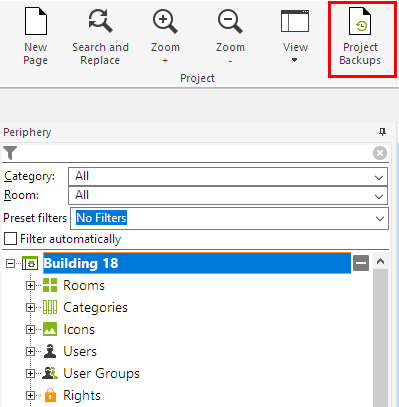Image resolution: width=399 pixels, height=407 pixels.
Task: Open Search and Replace tool
Action: click(x=100, y=37)
